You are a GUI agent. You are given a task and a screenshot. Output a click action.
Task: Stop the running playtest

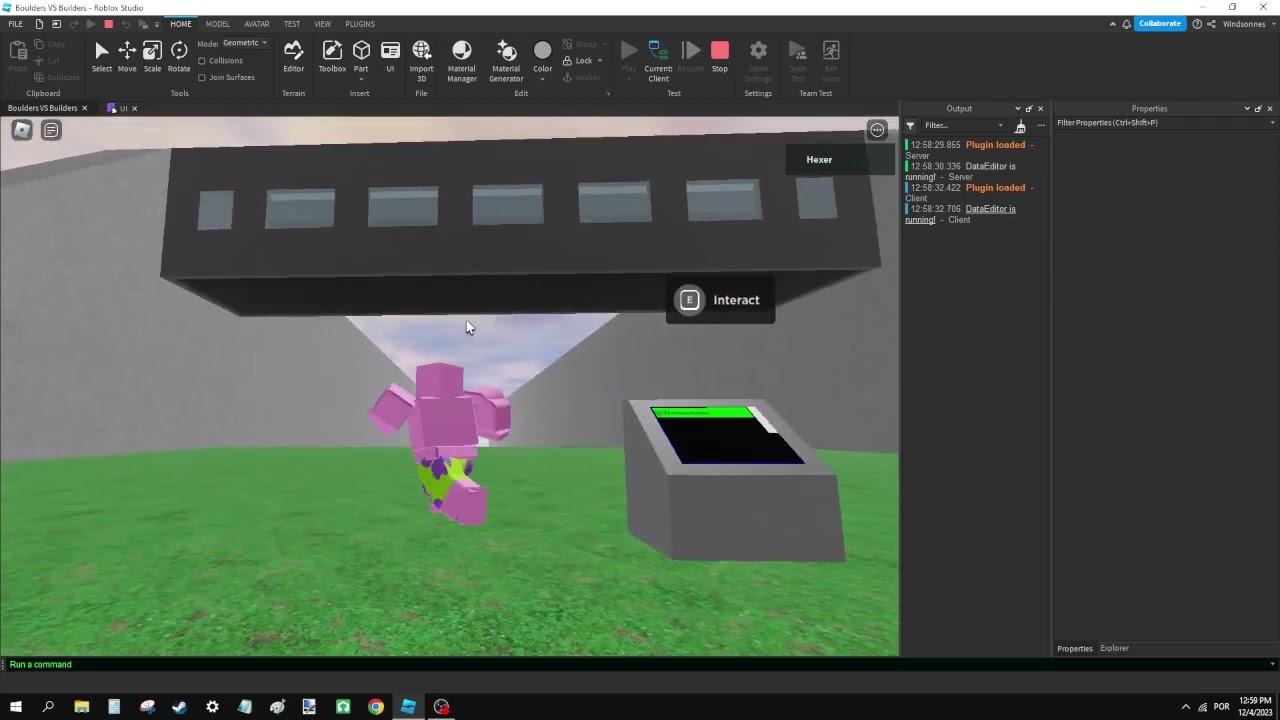click(x=720, y=57)
